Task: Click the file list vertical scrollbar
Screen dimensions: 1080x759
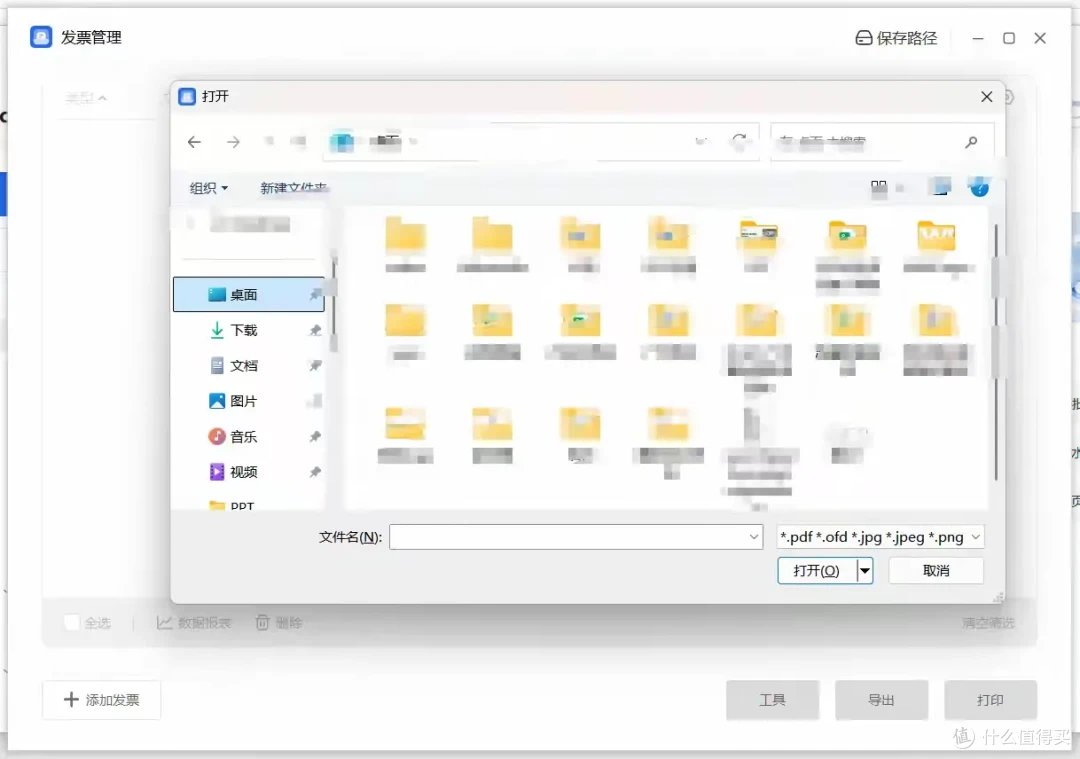Action: pyautogui.click(x=996, y=351)
